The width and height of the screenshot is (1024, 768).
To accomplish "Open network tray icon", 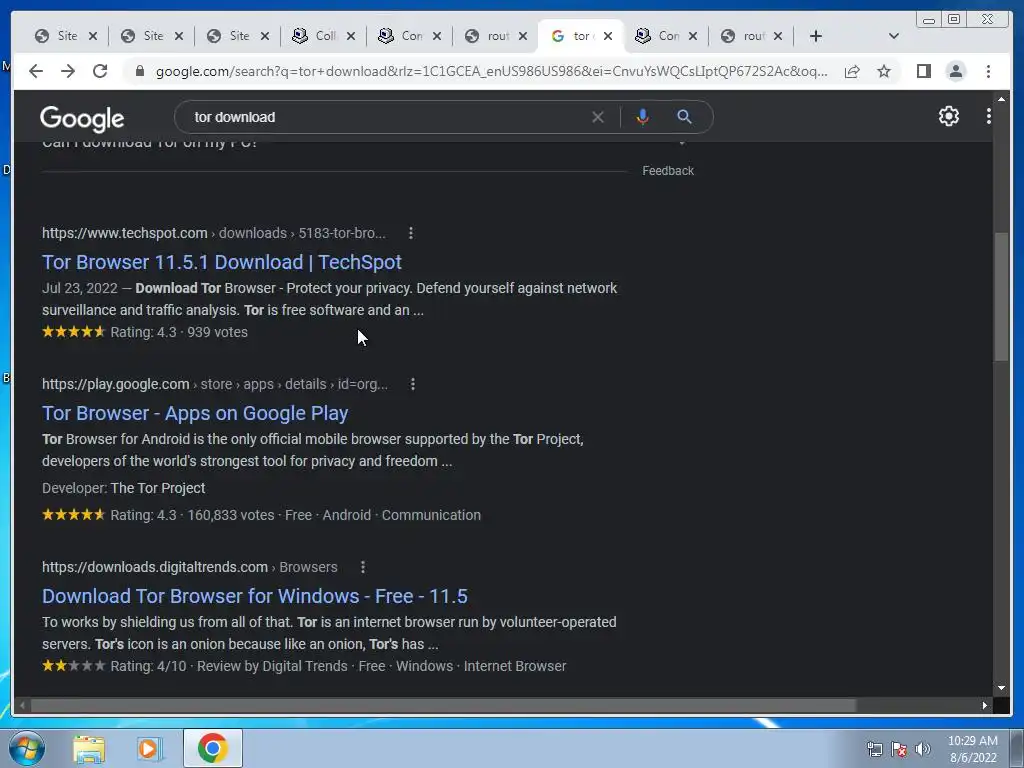I will [874, 749].
